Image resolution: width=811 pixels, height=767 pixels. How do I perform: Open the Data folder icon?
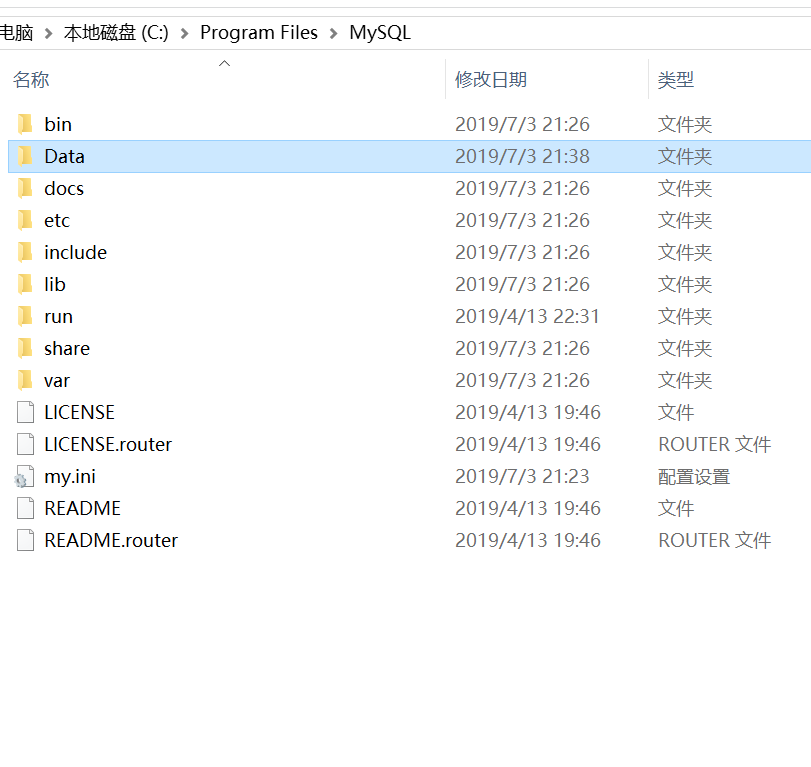[x=24, y=156]
